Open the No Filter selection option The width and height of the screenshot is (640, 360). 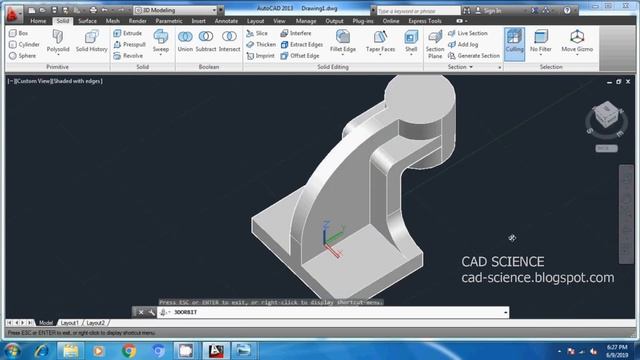point(541,42)
